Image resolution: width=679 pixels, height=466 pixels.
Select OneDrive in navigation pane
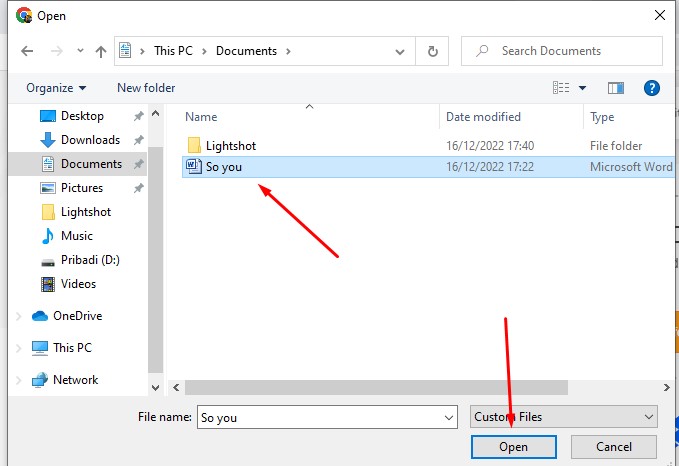(78, 316)
